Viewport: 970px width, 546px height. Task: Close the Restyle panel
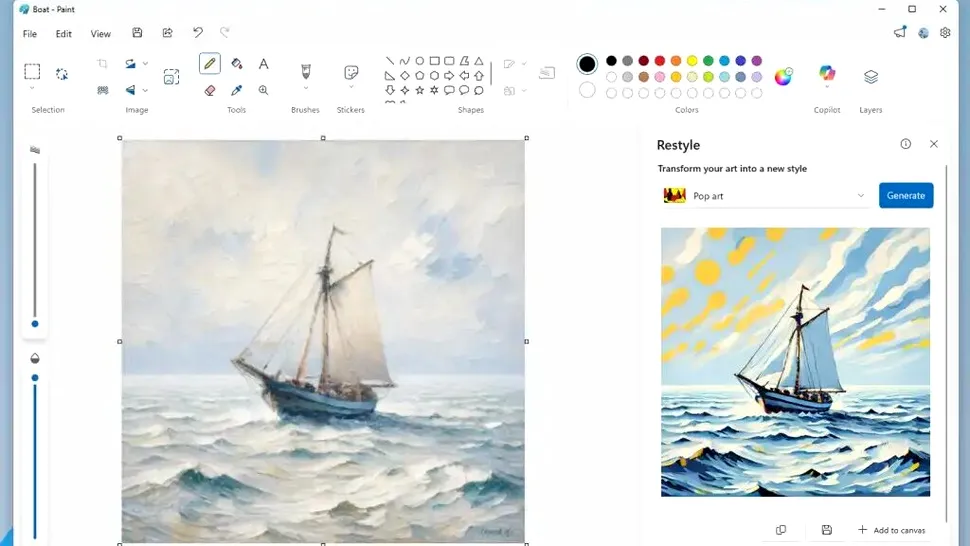click(x=934, y=144)
